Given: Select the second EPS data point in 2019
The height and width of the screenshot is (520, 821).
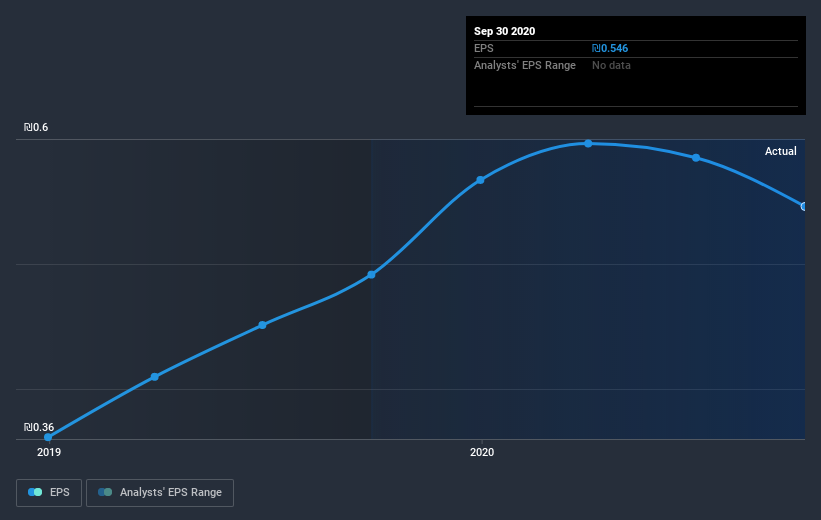Looking at the screenshot, I should click(x=154, y=377).
